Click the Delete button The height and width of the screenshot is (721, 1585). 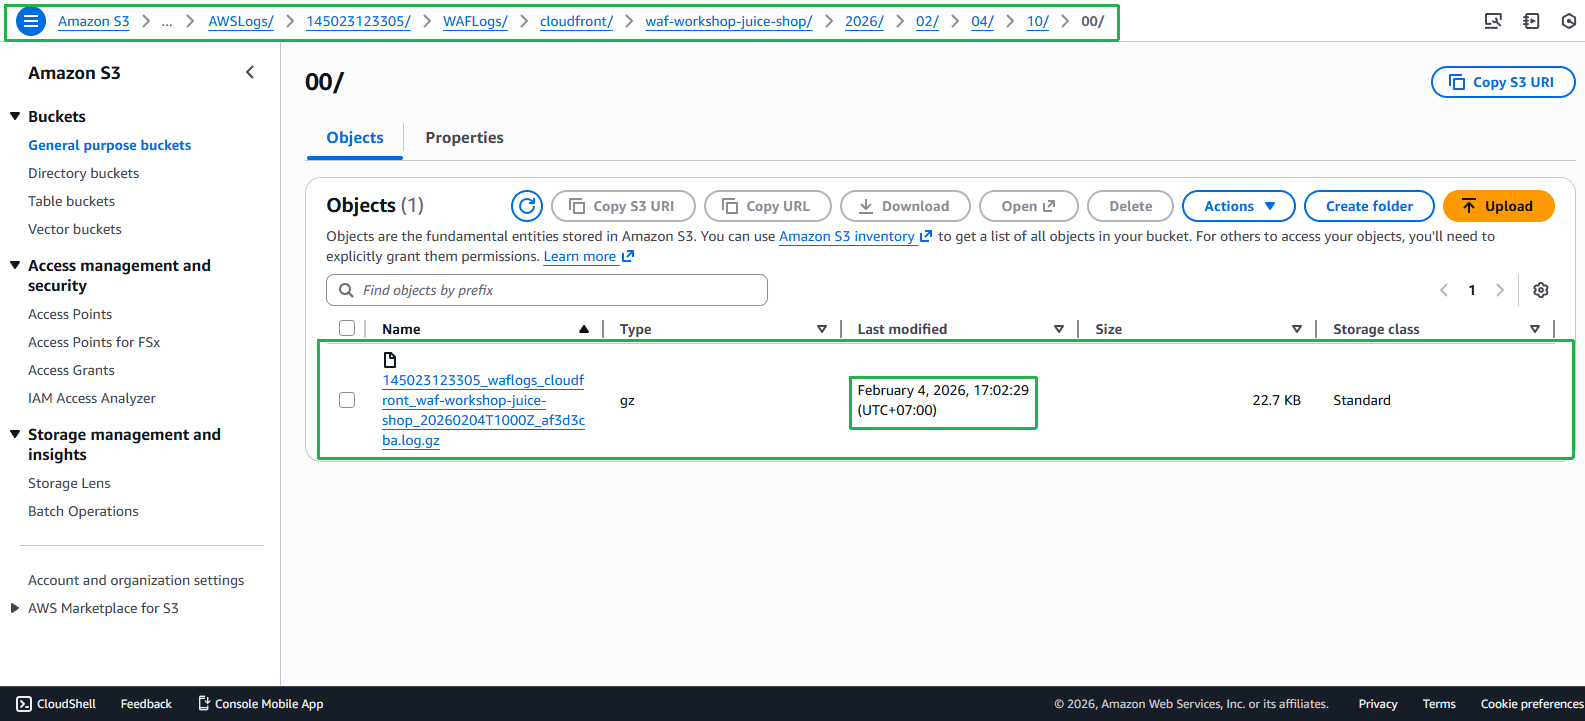1130,206
